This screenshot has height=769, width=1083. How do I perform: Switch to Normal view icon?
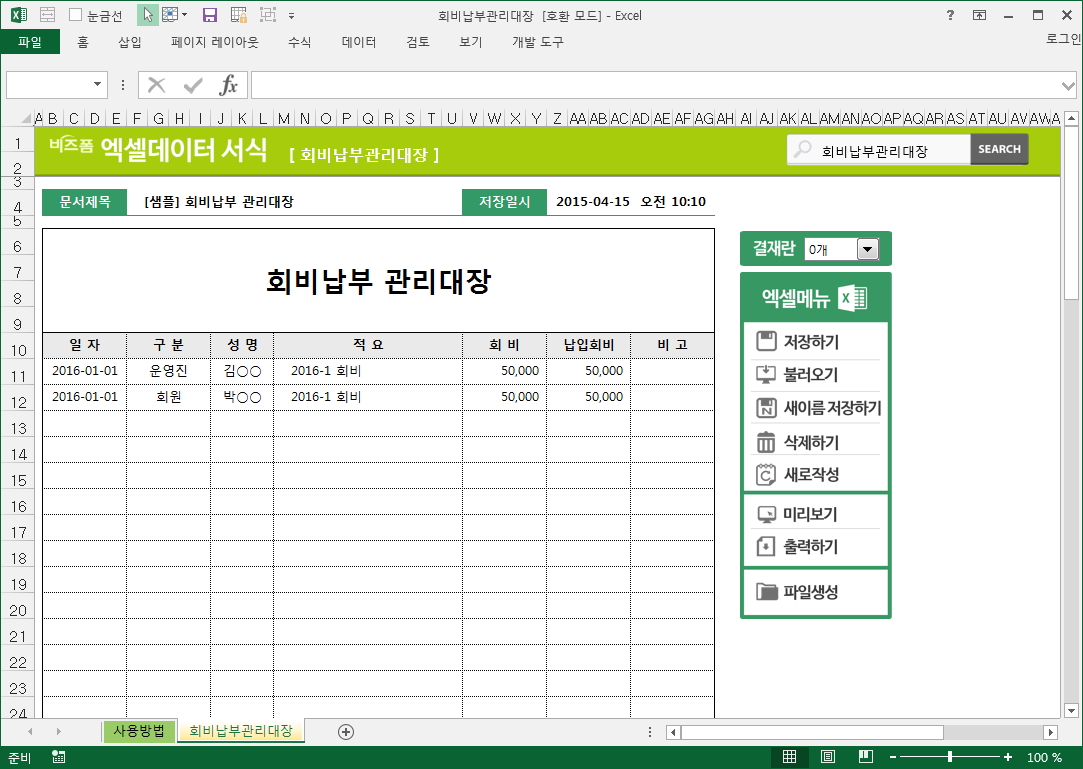[x=789, y=757]
